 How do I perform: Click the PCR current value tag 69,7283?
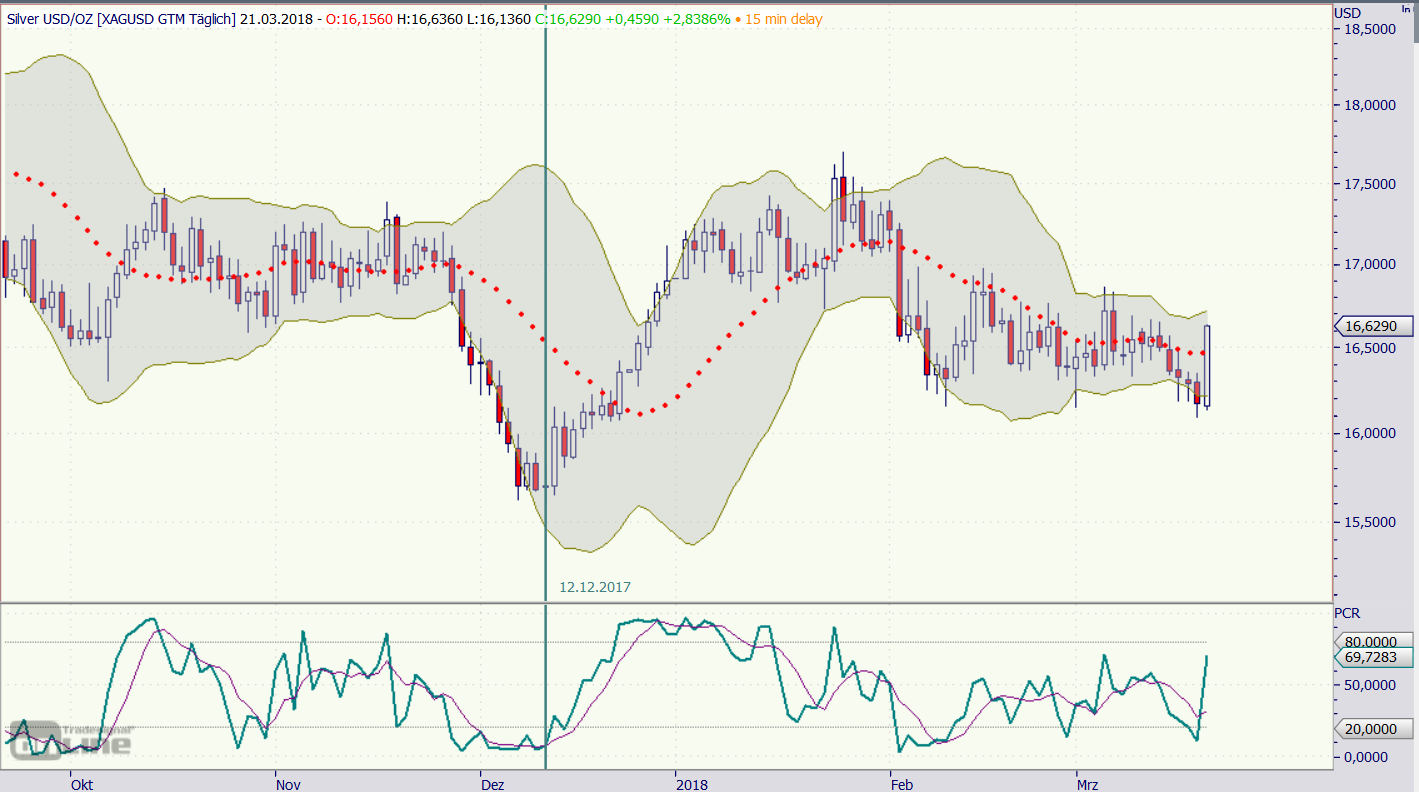pos(1372,656)
